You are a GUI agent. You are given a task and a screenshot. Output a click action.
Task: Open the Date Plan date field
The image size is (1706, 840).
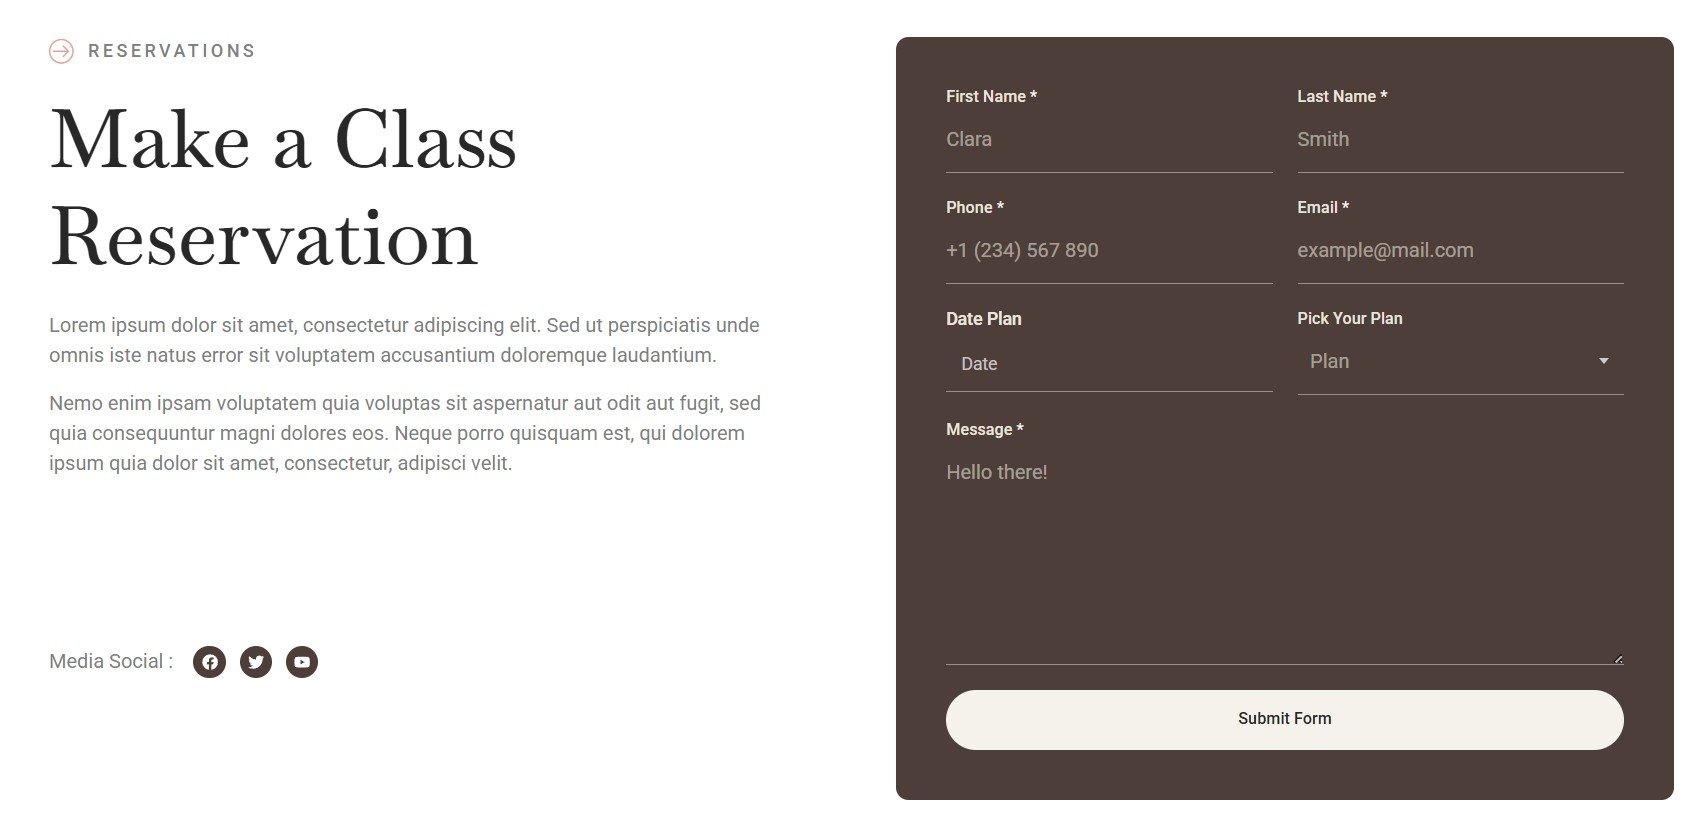click(1109, 364)
